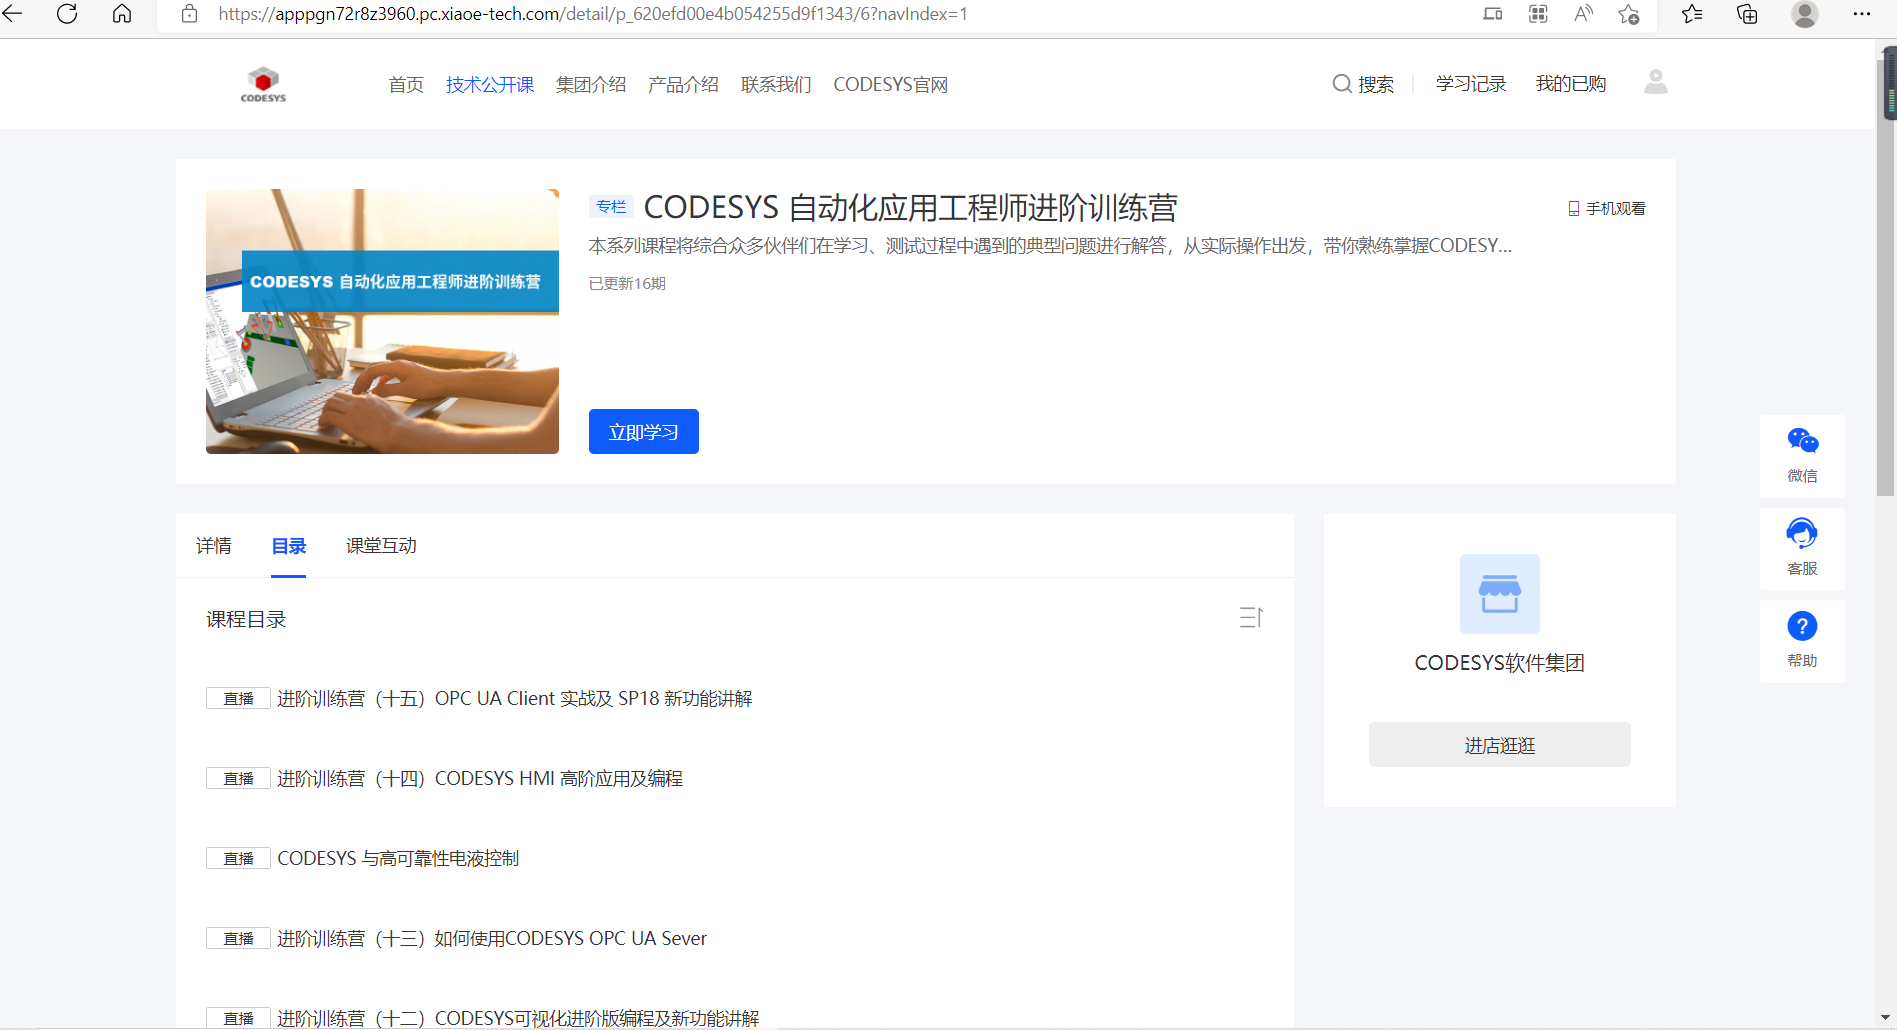Open customer service headset icon
The image size is (1897, 1030).
click(x=1801, y=534)
